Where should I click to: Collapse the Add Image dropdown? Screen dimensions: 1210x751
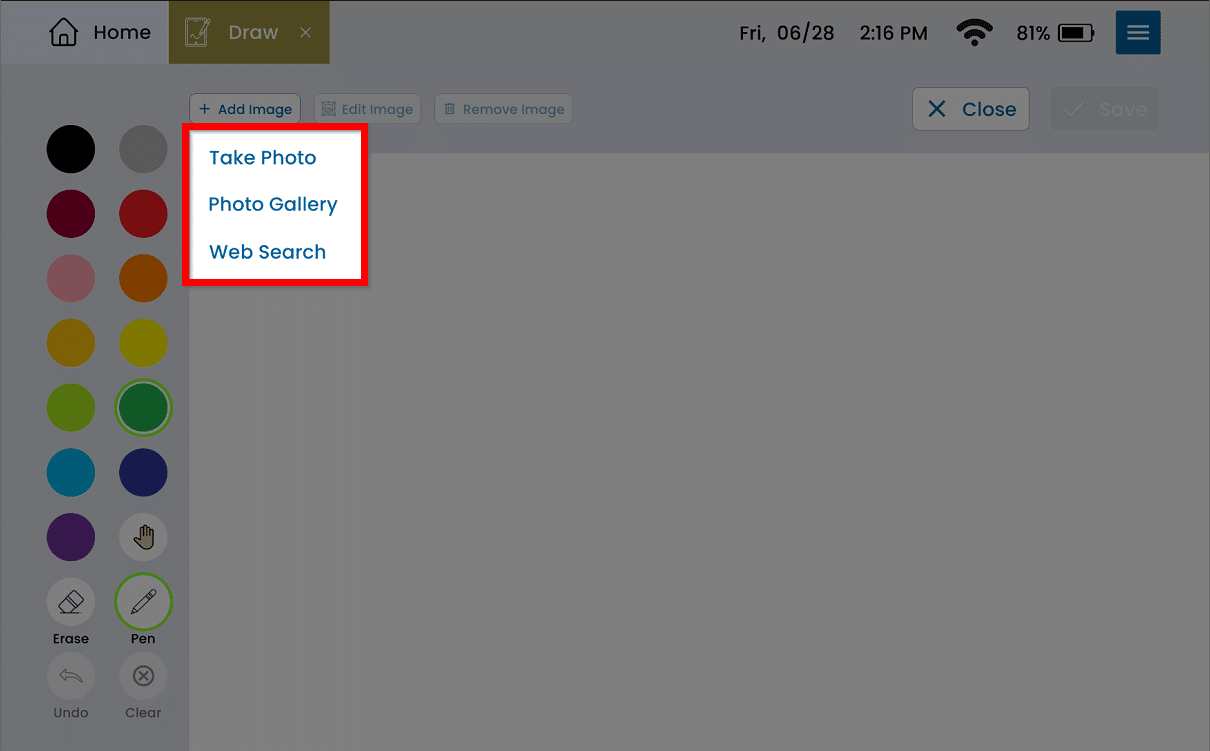pyautogui.click(x=245, y=109)
